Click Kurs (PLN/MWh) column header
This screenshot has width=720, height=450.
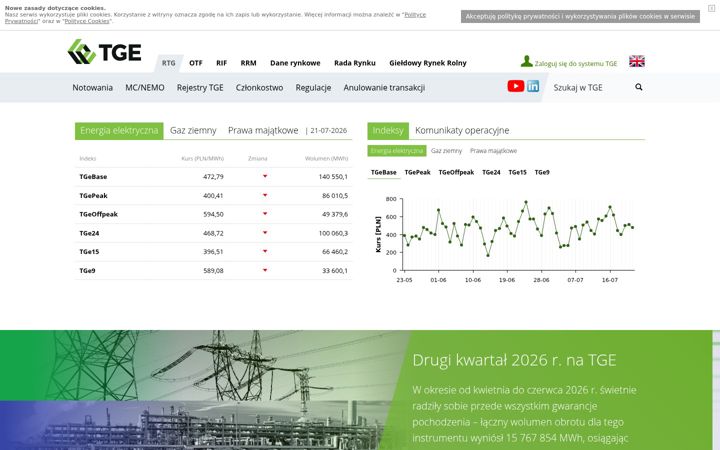202,158
